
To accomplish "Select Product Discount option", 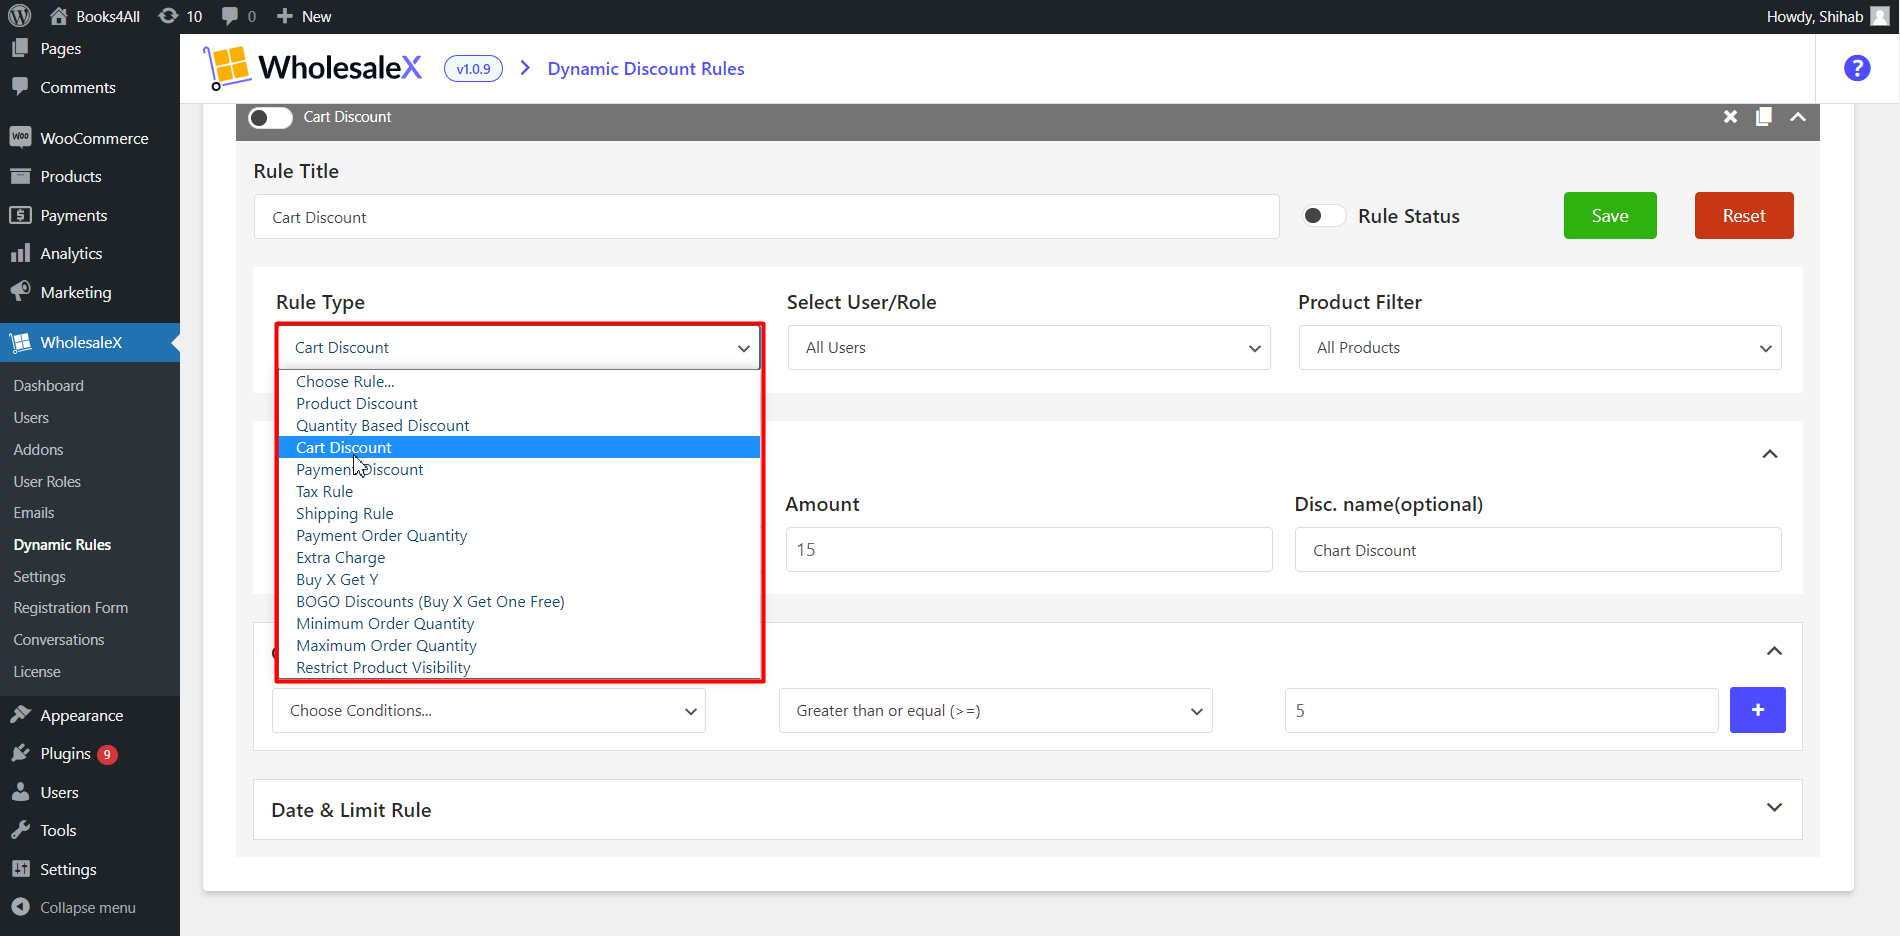I will (x=519, y=403).
